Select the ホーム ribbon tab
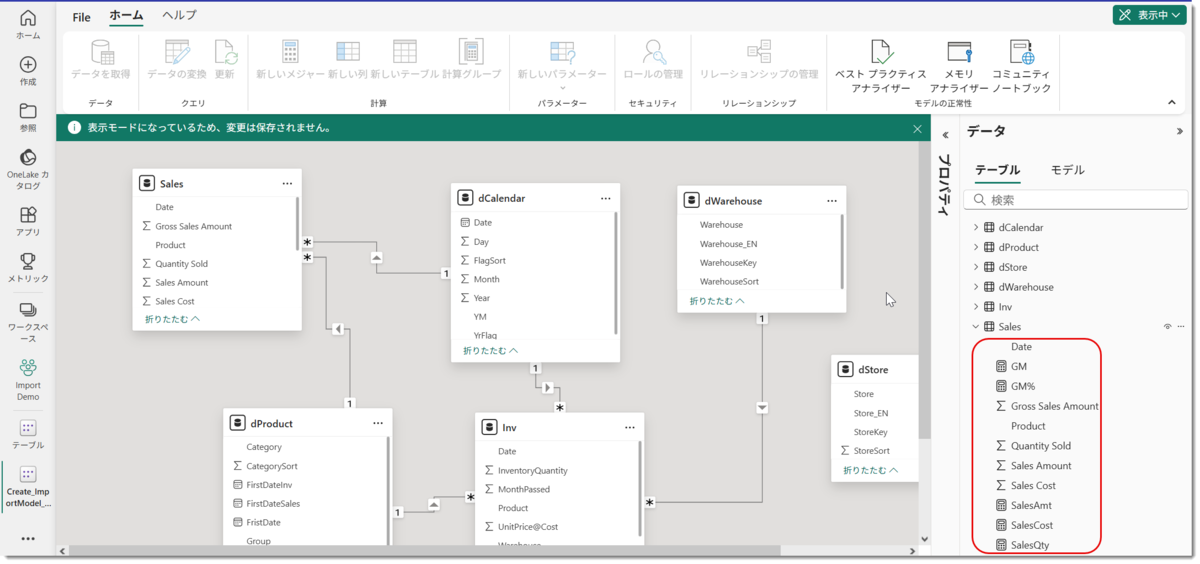The image size is (1200, 564). (126, 16)
